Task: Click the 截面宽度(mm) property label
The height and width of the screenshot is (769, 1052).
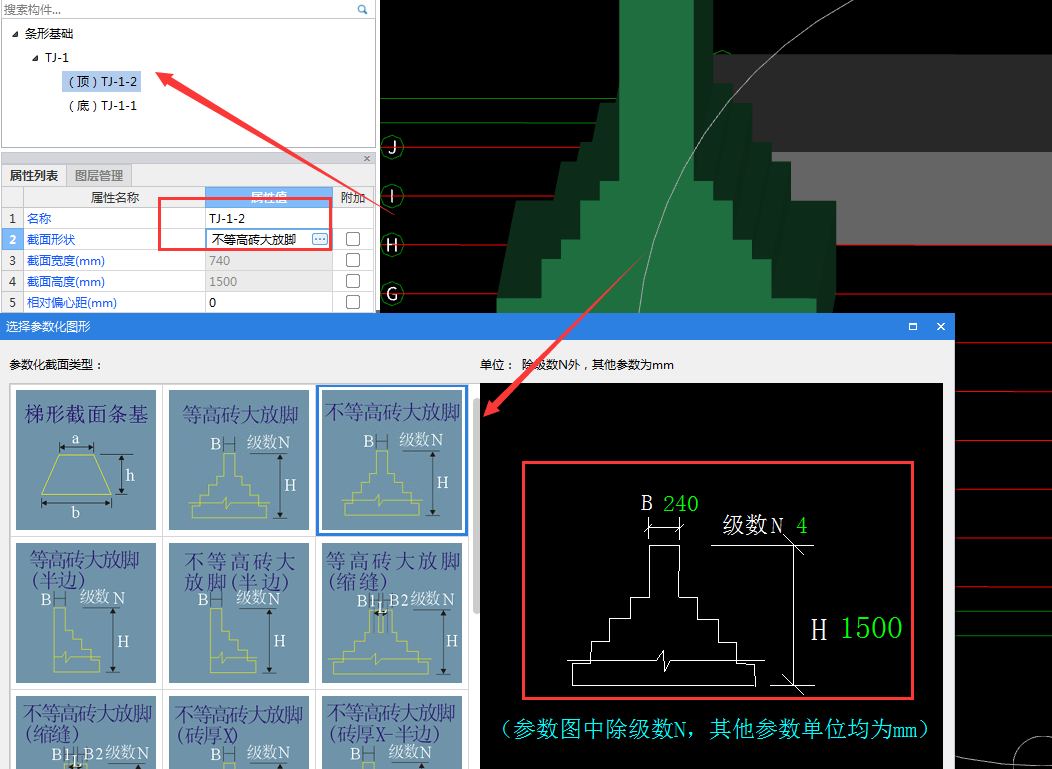Action: click(66, 260)
